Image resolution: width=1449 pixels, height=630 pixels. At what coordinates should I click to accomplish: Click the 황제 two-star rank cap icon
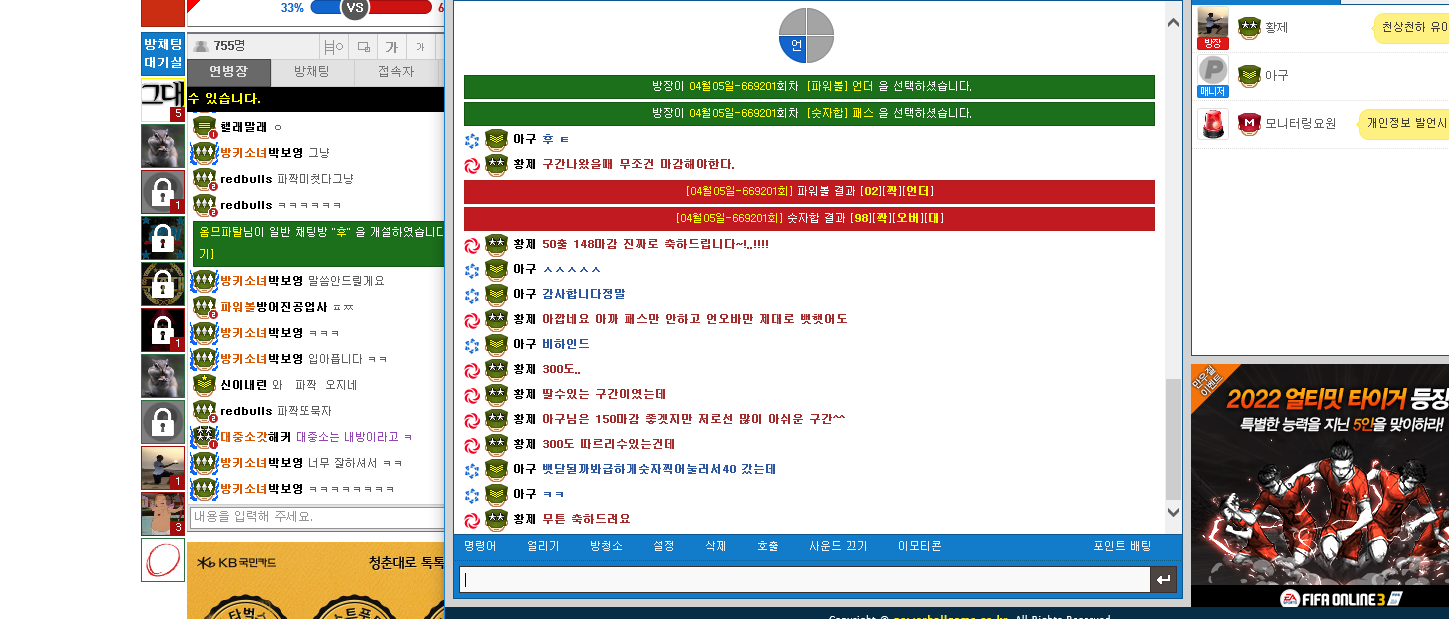(x=1248, y=28)
